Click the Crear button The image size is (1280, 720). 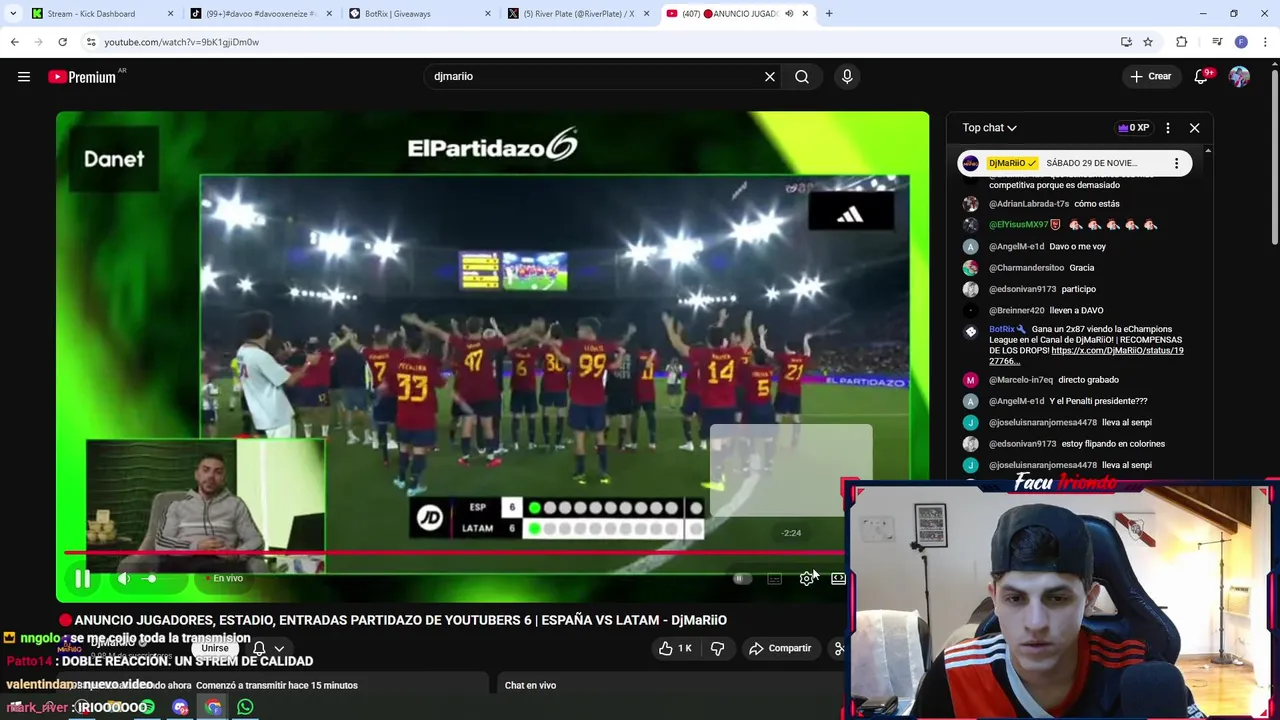point(1150,76)
